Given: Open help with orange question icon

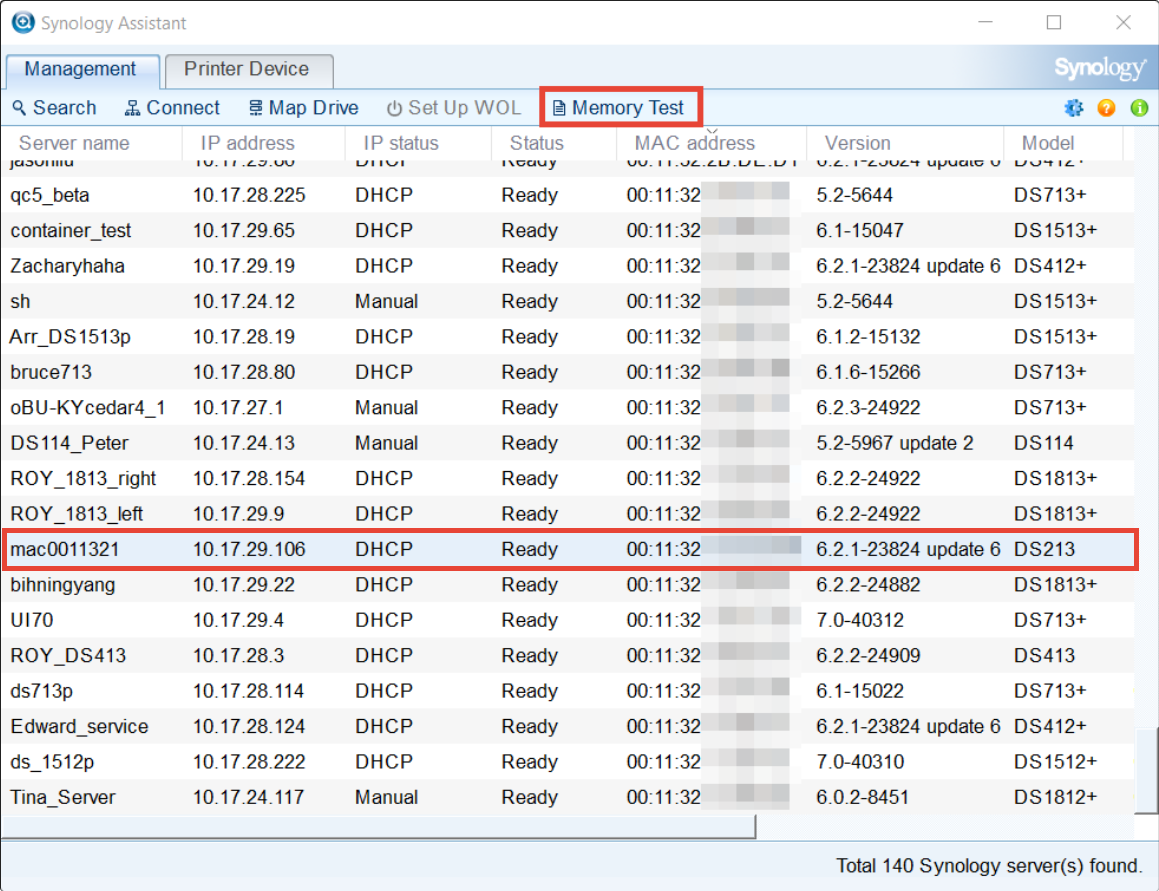Looking at the screenshot, I should point(1107,108).
